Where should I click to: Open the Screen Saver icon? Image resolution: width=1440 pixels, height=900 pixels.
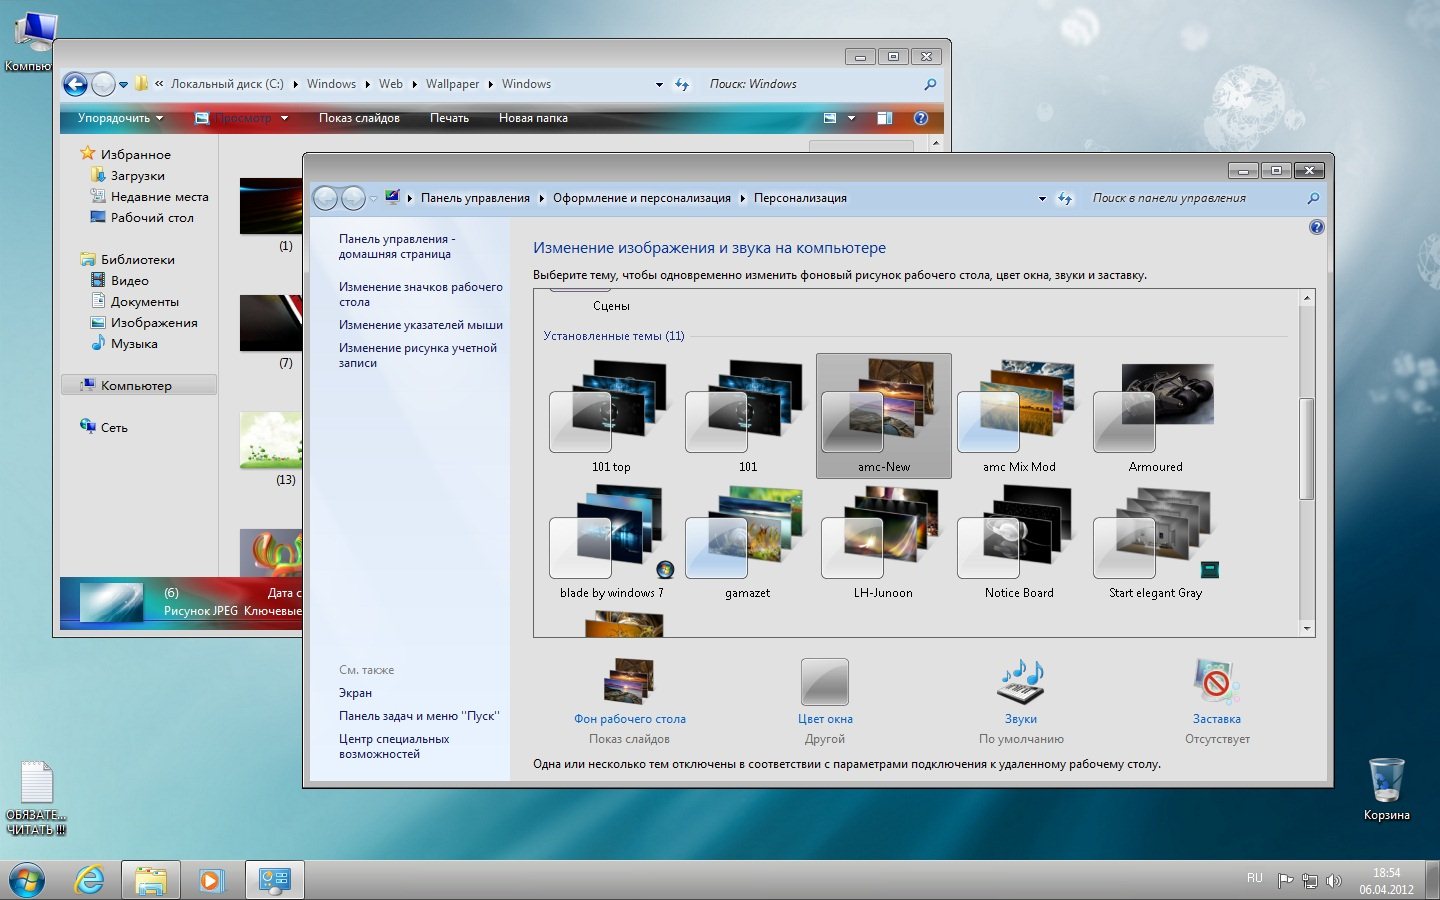(x=1216, y=682)
